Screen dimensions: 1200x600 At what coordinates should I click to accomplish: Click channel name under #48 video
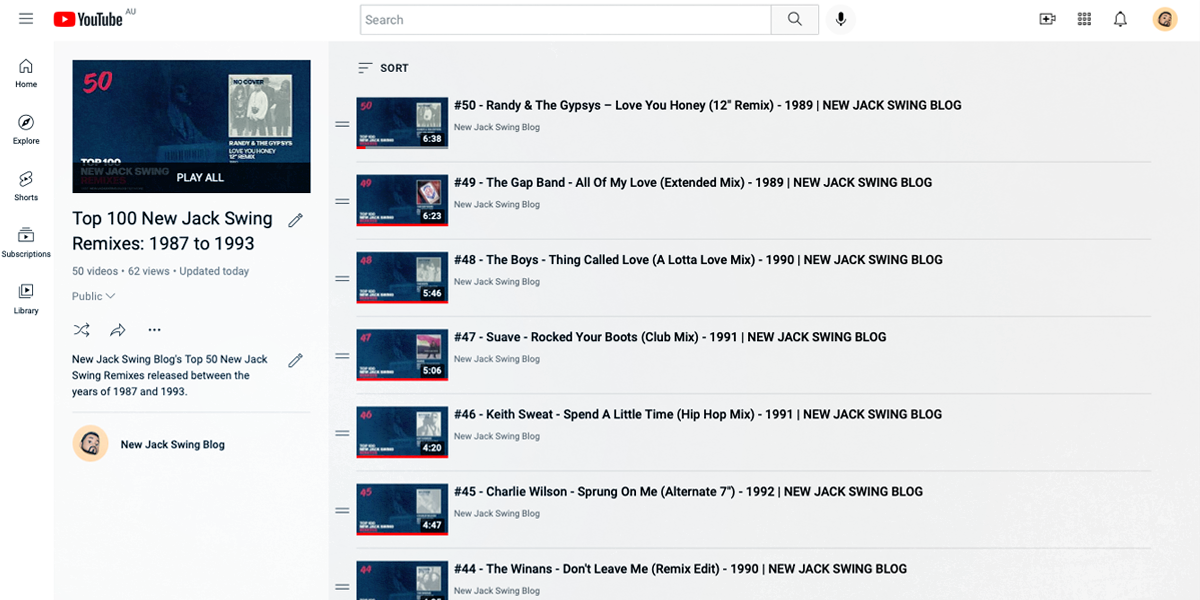496,281
